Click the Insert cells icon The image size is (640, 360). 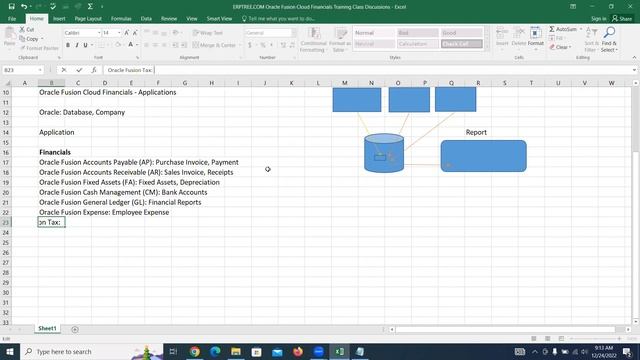coord(502,33)
